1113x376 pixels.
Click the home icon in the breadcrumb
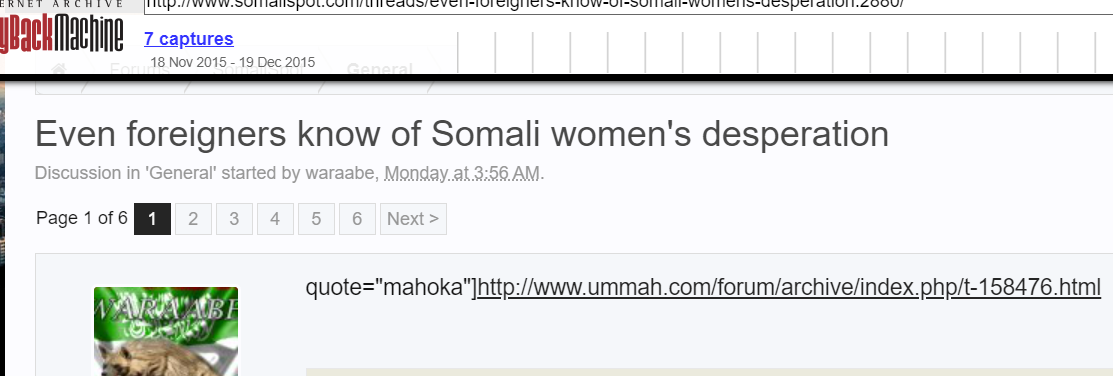60,70
